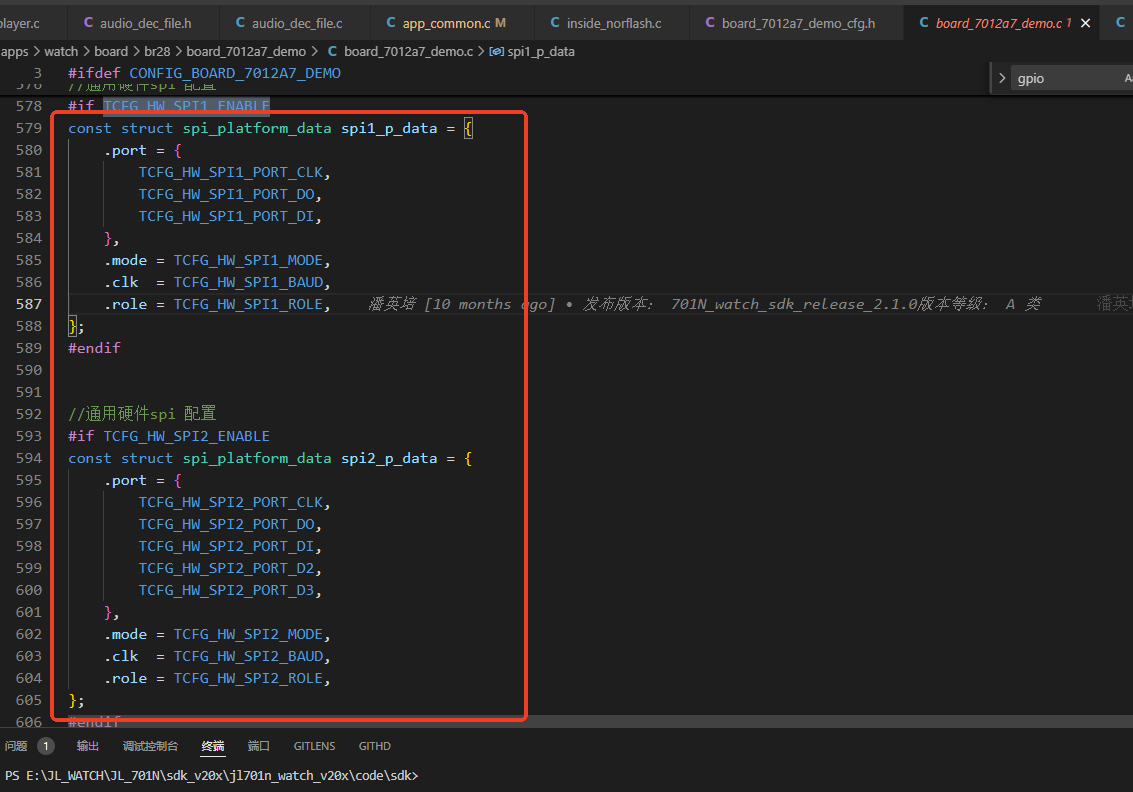This screenshot has width=1133, height=792.
Task: Click the spi2_p_data identifier on line 594
Action: pos(389,458)
